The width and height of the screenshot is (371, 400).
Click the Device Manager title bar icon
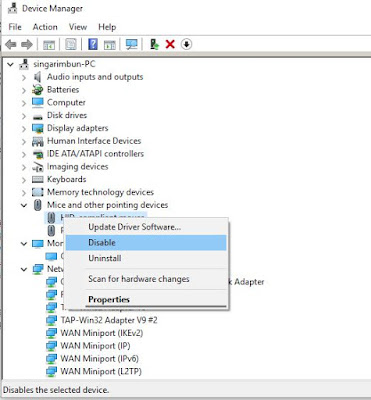[x=12, y=8]
